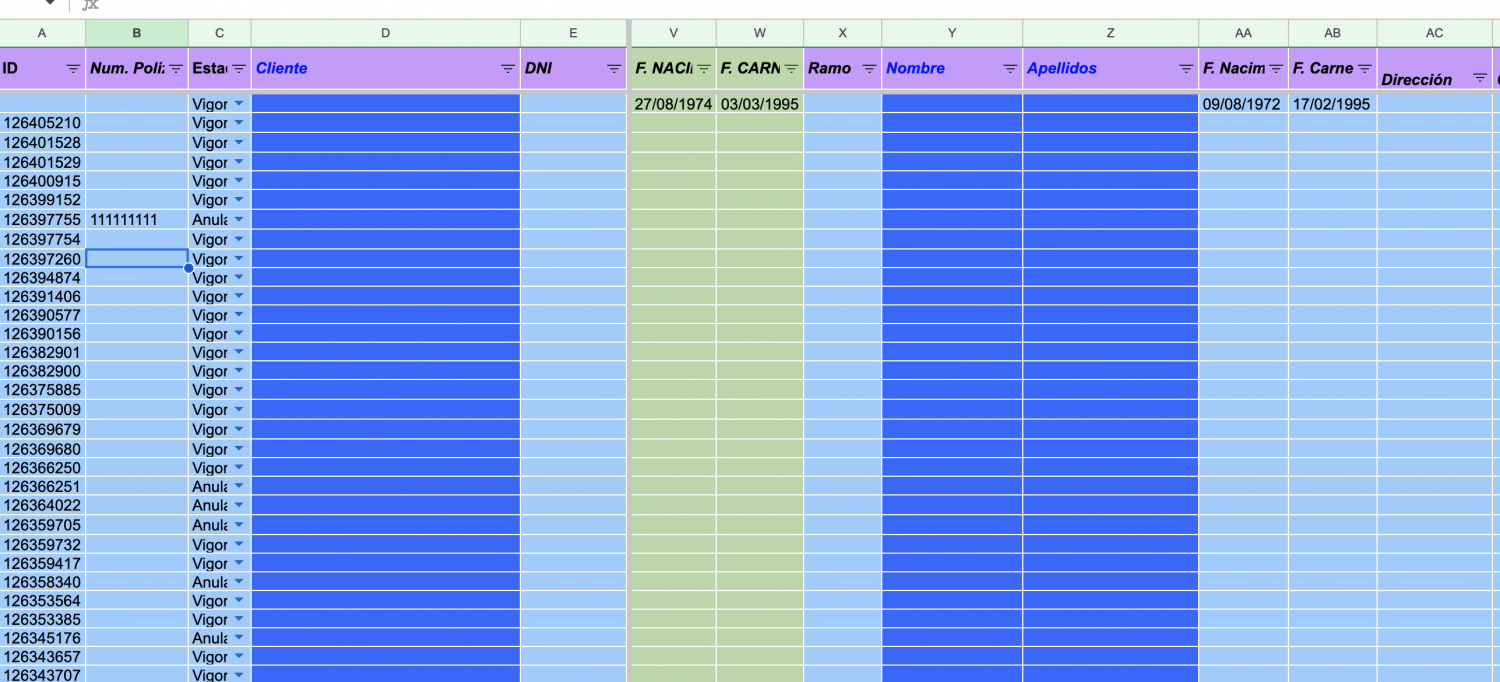Select cell with ID 126343657
Viewport: 1500px width, 682px height.
point(42,657)
